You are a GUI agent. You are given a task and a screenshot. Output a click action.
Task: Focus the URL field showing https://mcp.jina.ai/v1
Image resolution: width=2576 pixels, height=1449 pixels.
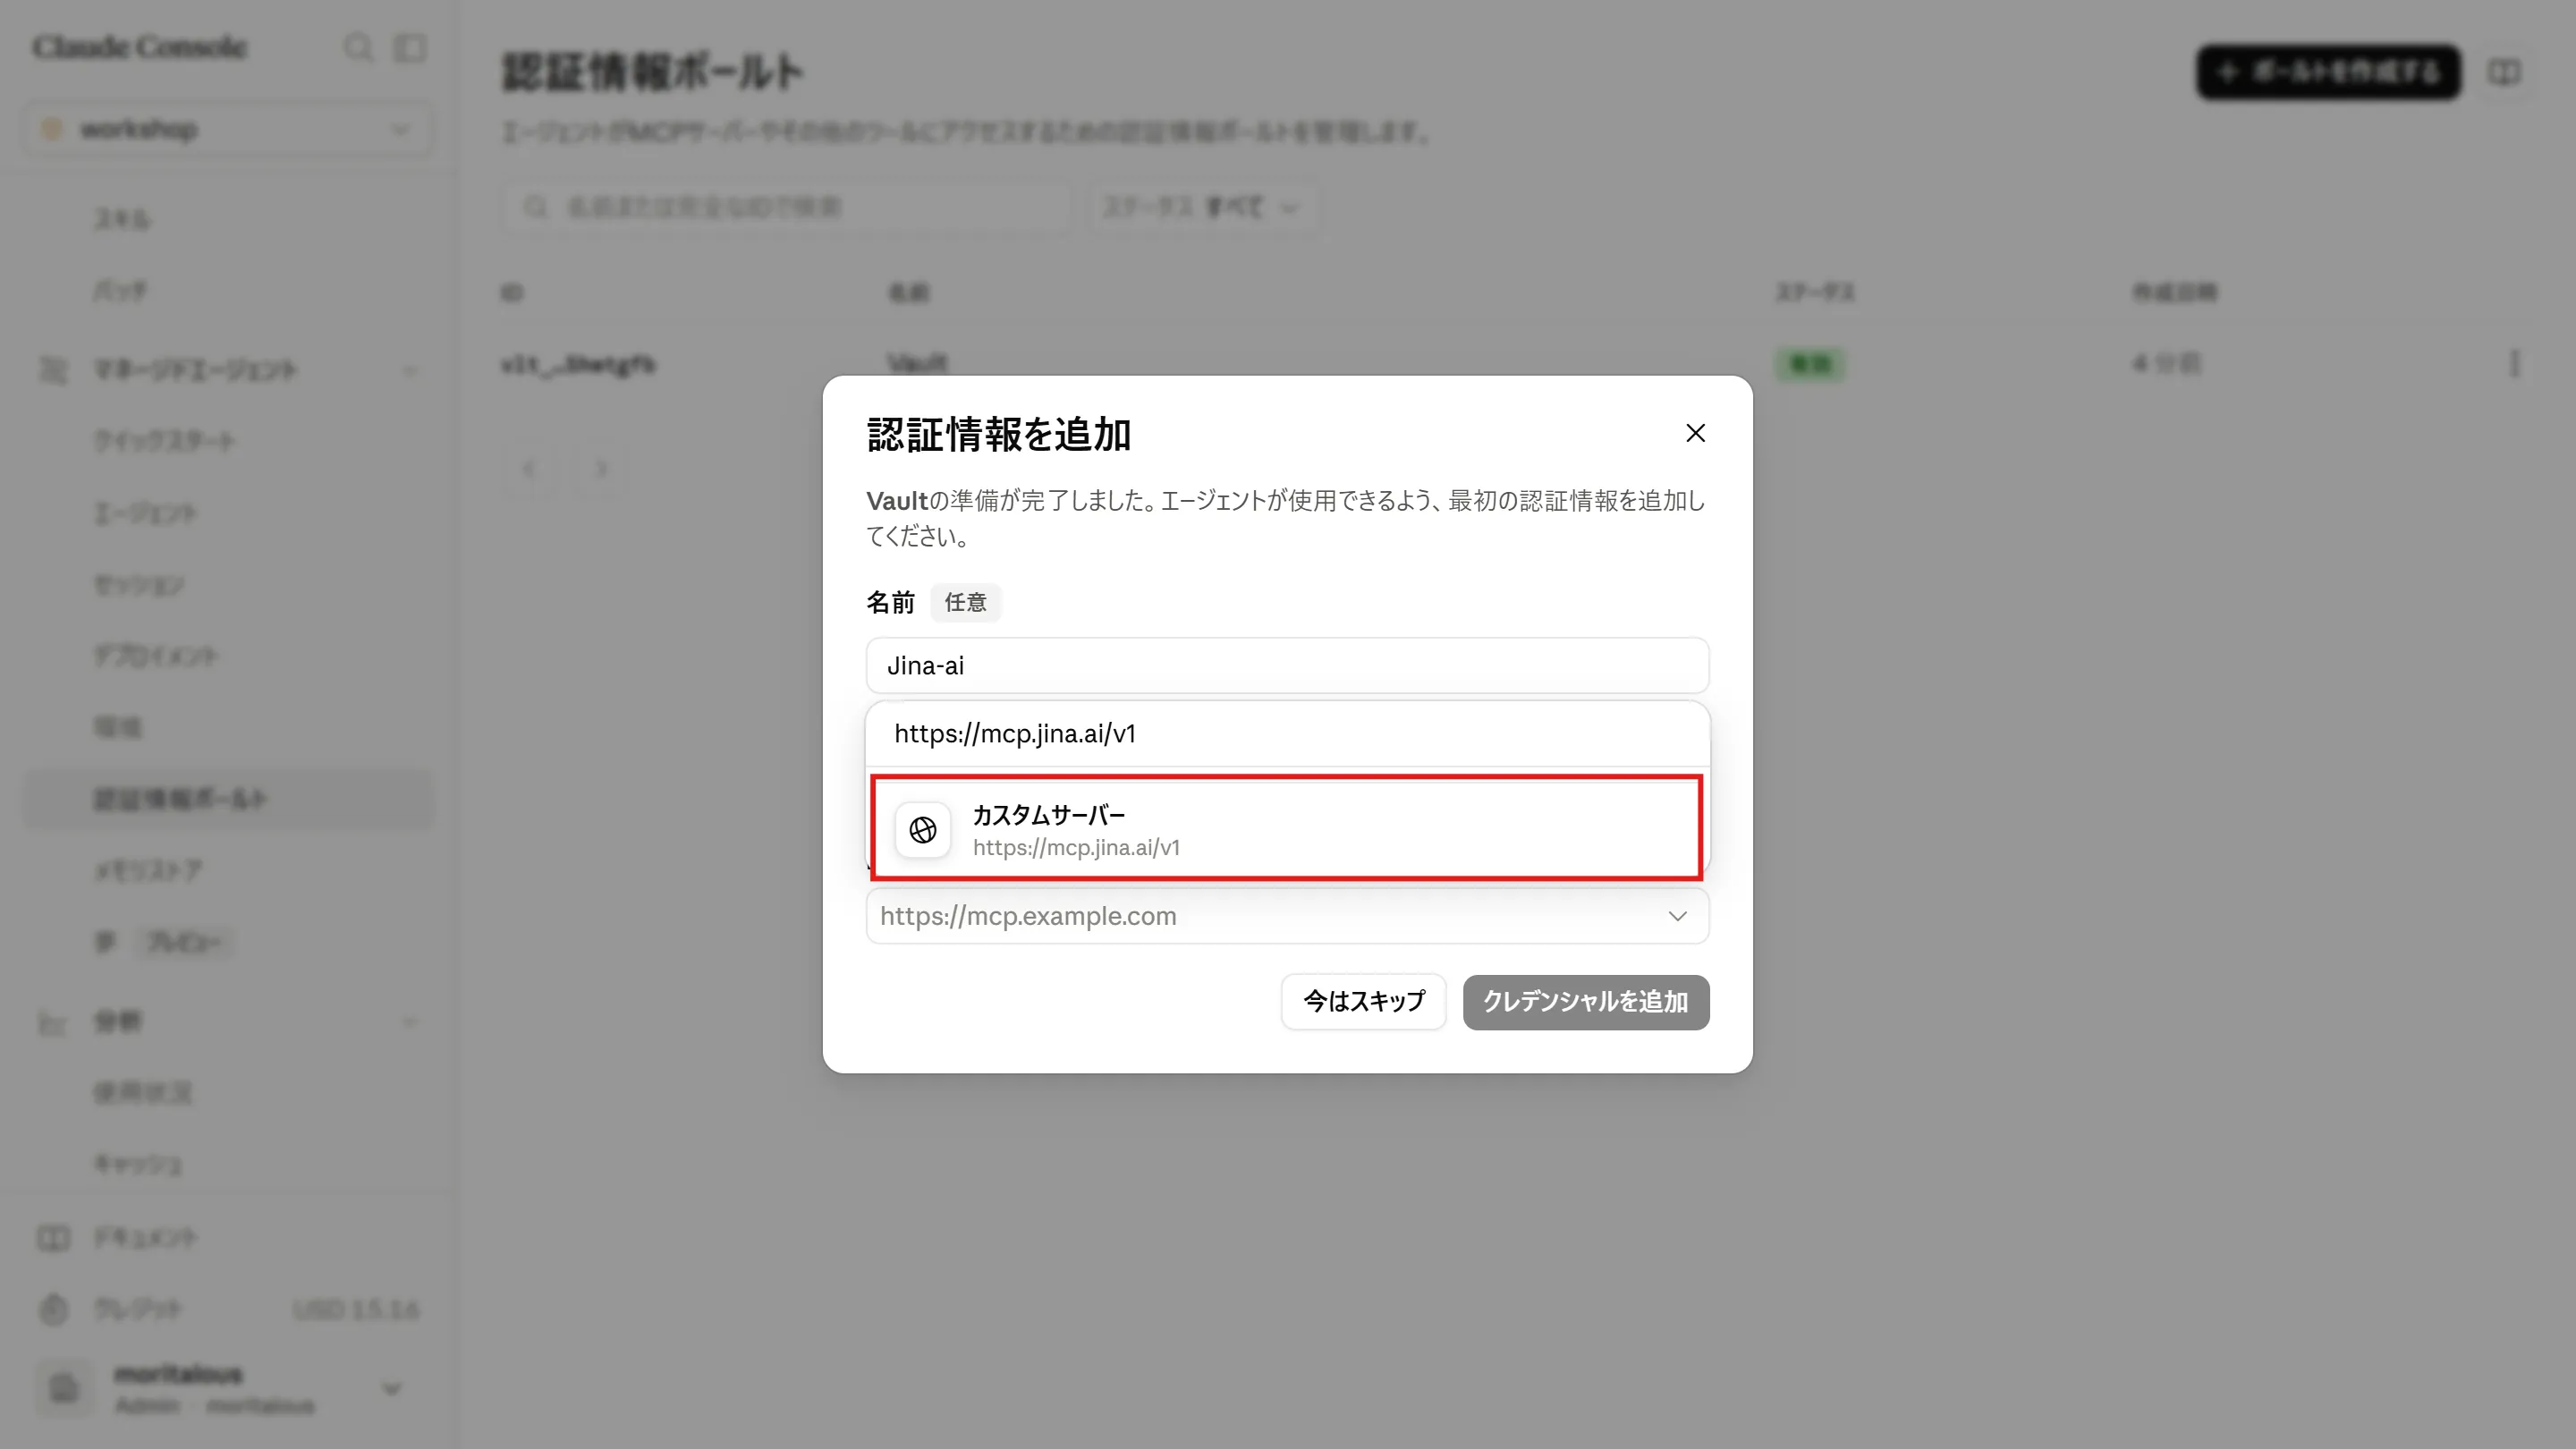[x=1287, y=734]
